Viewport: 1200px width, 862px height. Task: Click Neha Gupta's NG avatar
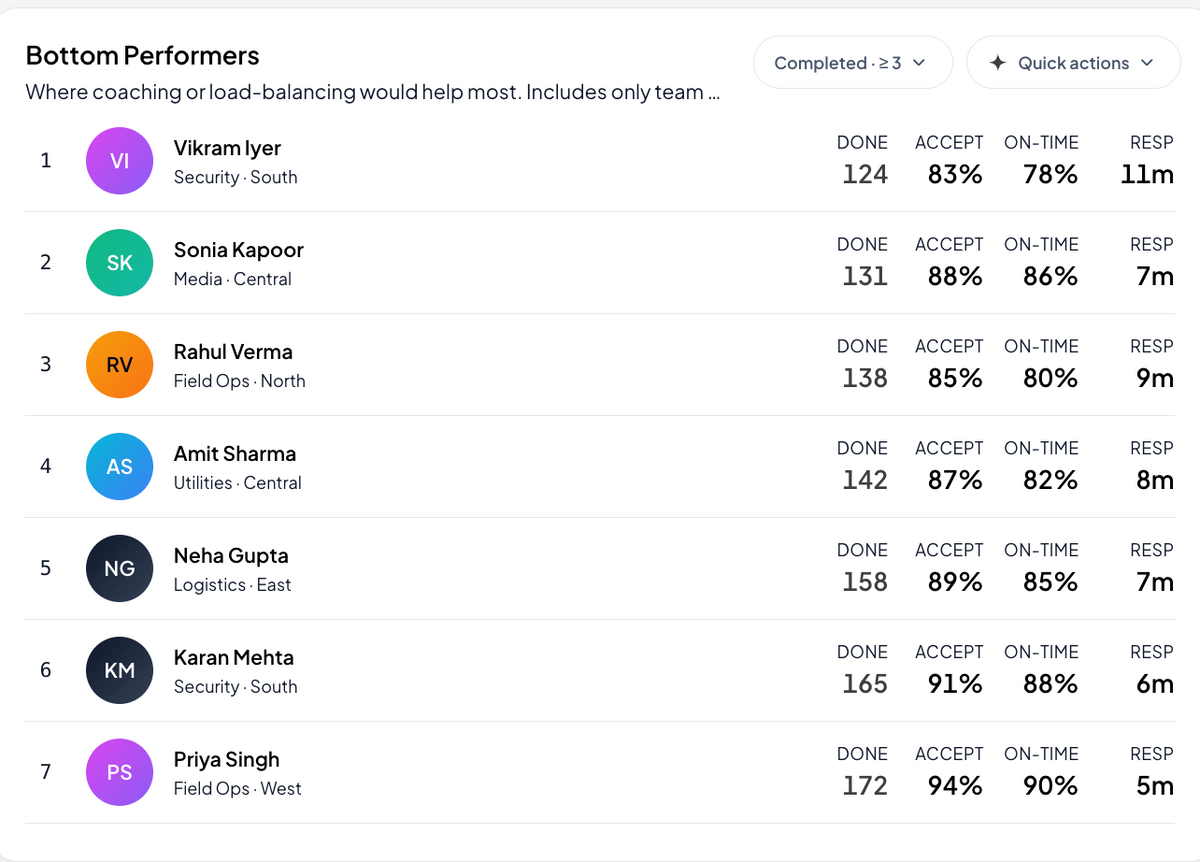point(119,568)
